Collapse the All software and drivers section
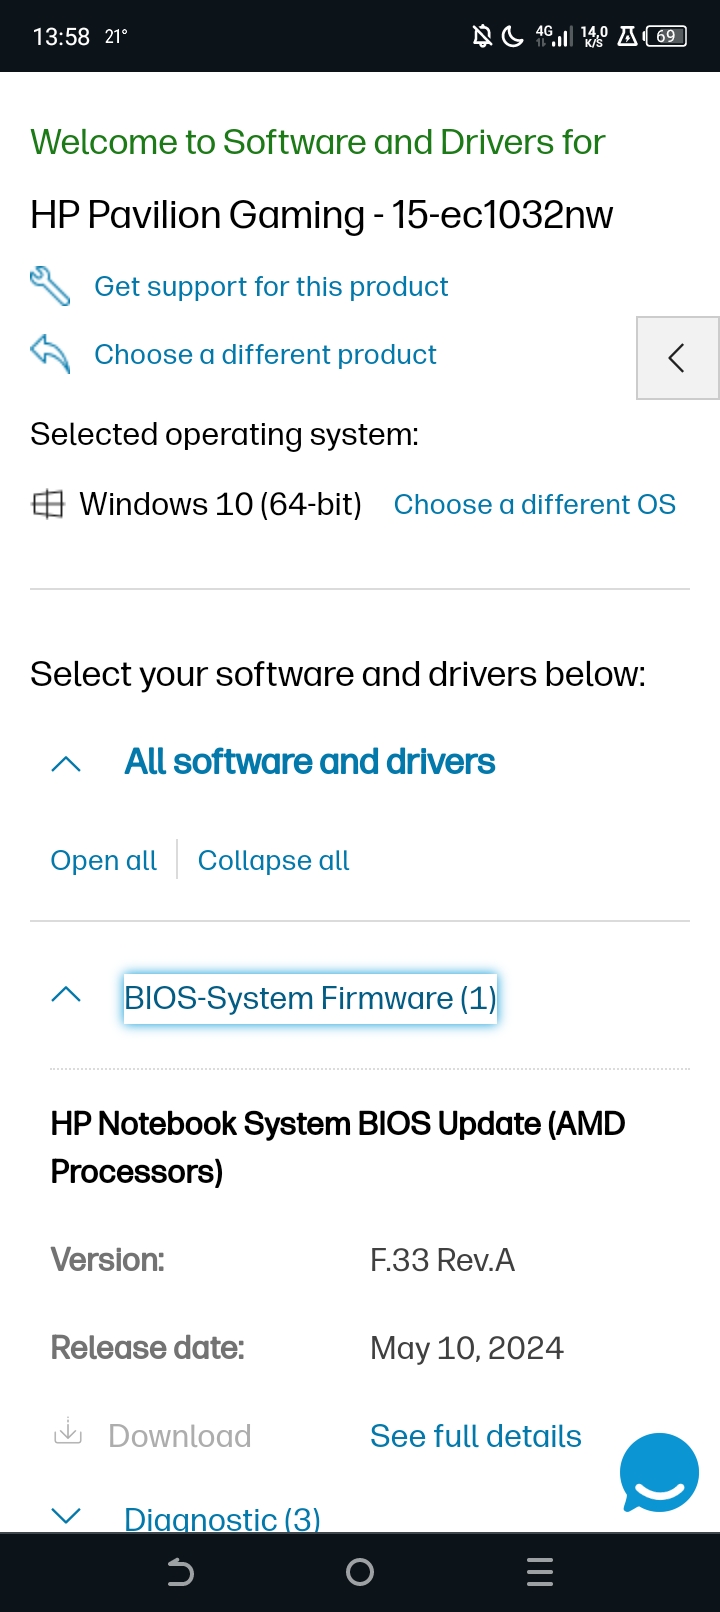 (65, 762)
